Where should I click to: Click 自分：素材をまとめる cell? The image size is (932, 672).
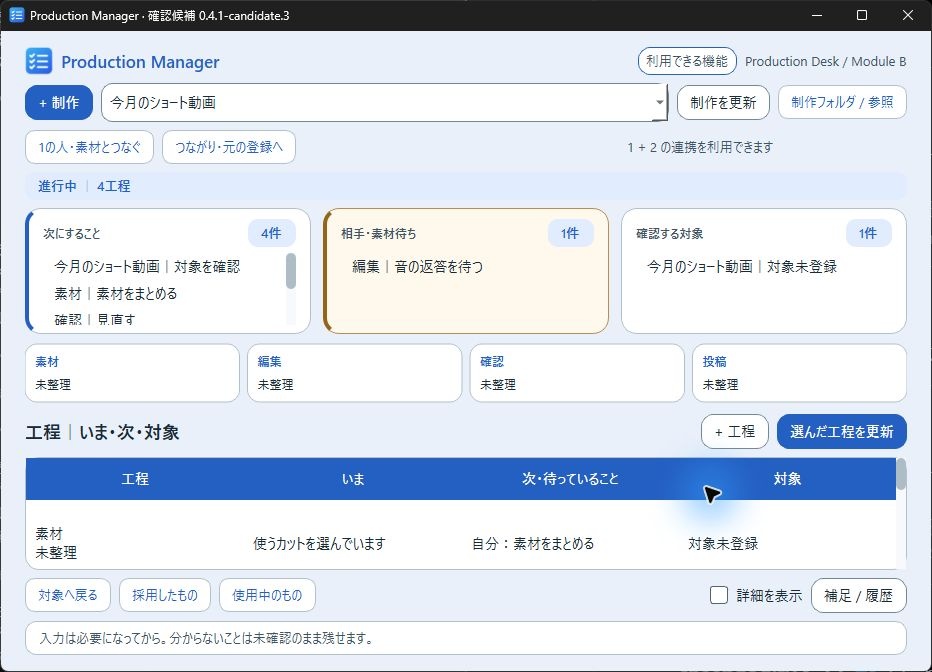[x=533, y=543]
